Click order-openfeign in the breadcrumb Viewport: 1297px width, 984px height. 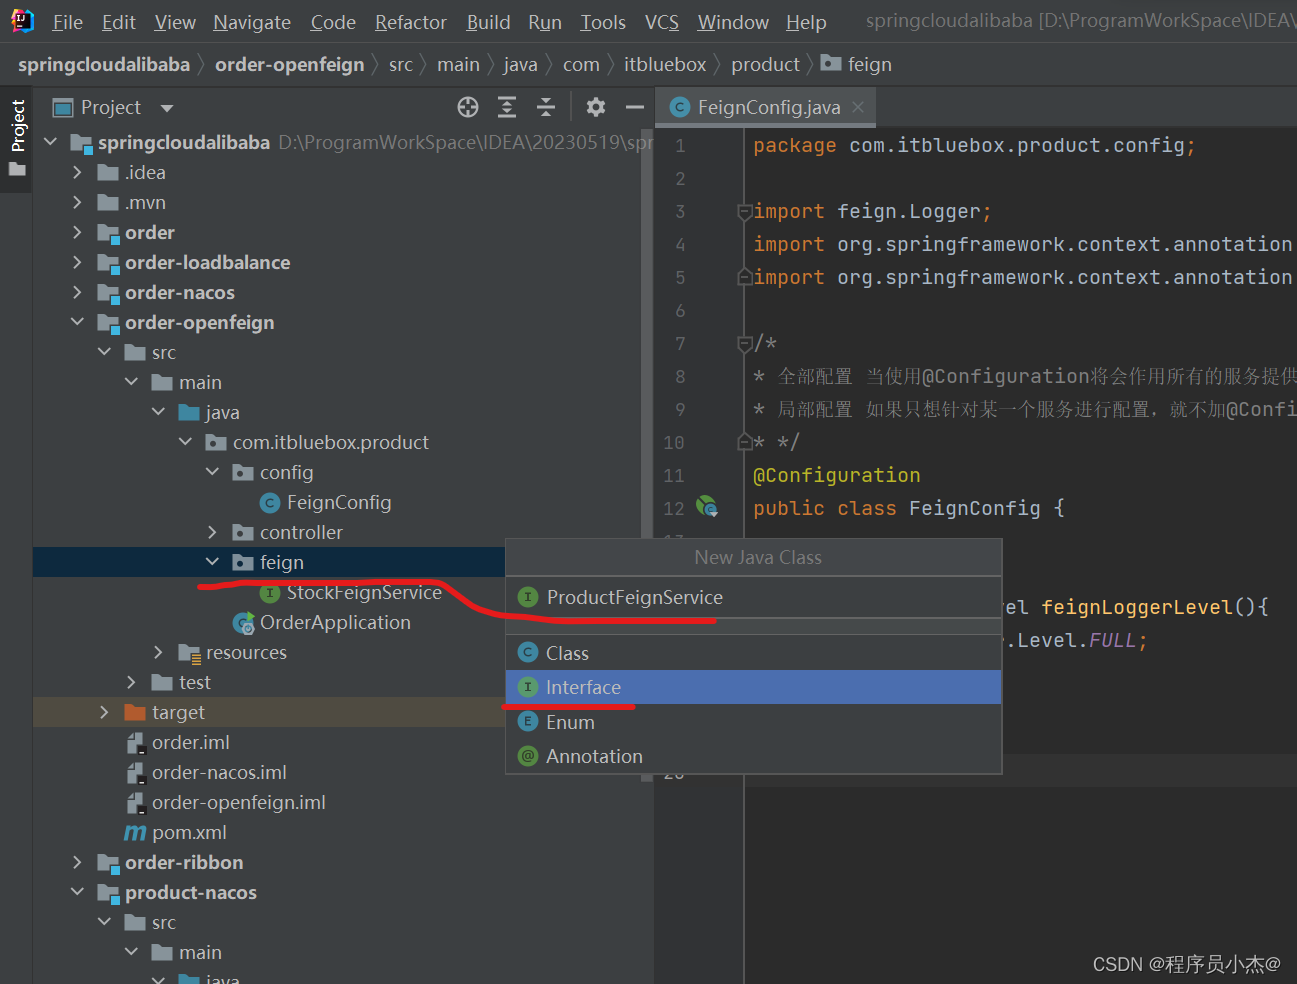pos(290,64)
